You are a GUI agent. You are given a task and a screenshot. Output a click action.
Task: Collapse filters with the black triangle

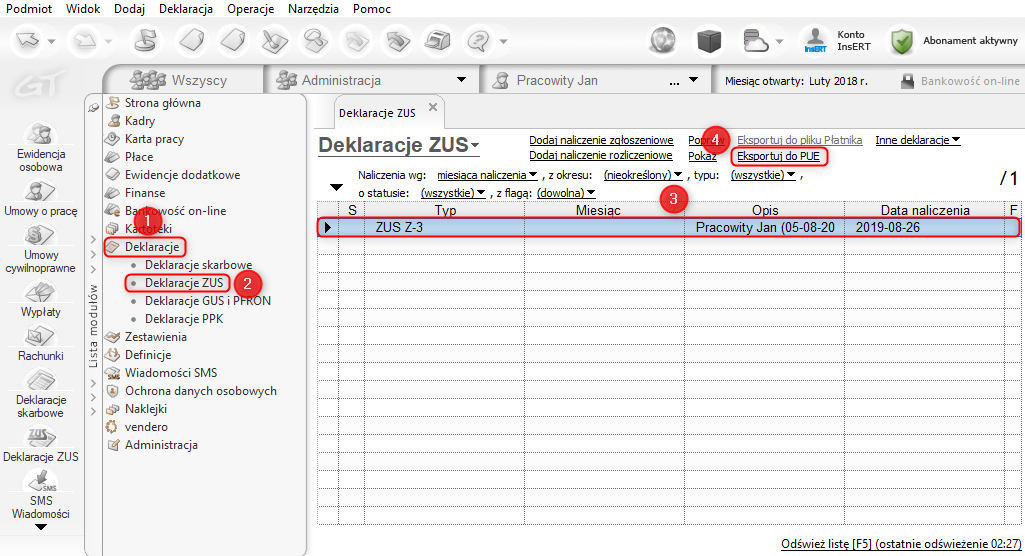pyautogui.click(x=336, y=188)
